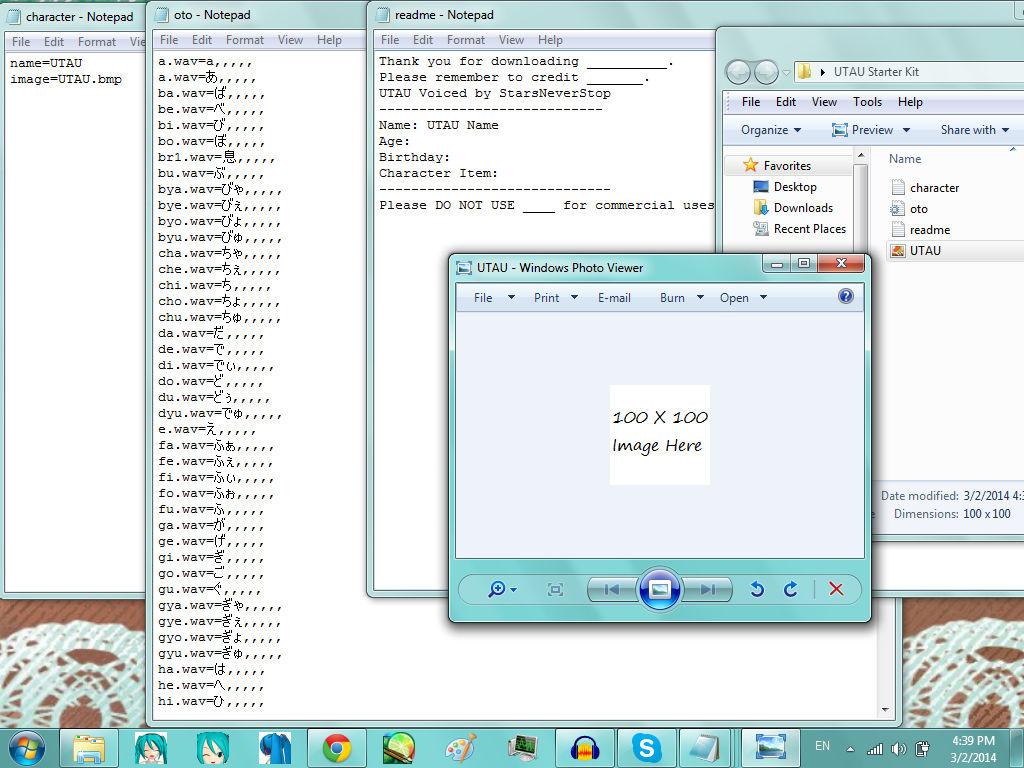Launch Google Chrome from taskbar

[x=337, y=748]
